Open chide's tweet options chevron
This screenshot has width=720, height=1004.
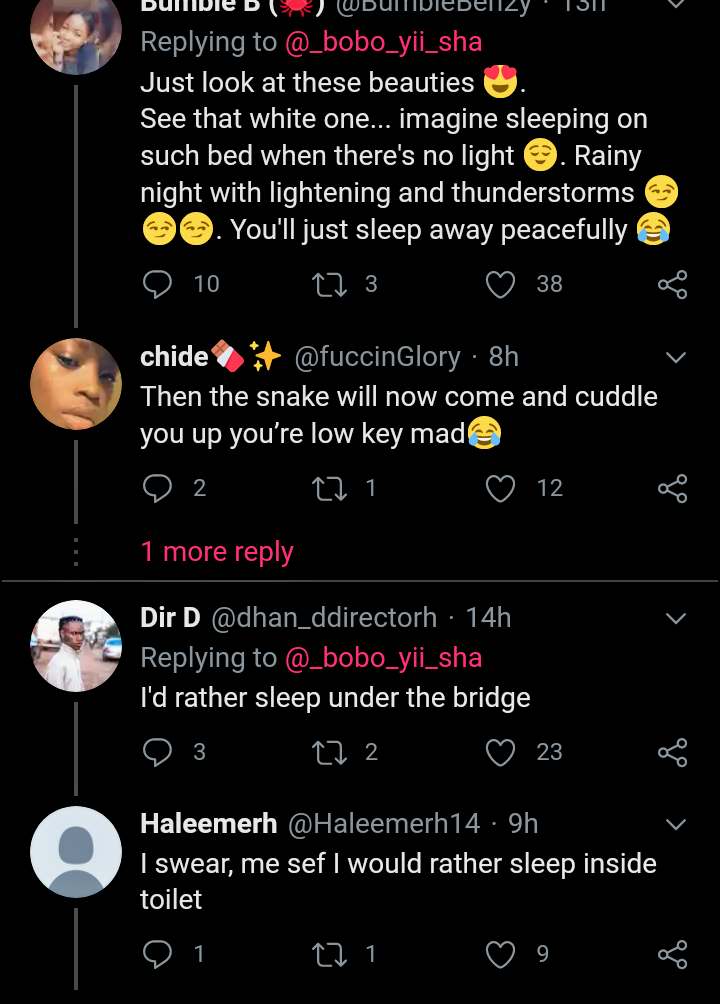[x=676, y=358]
